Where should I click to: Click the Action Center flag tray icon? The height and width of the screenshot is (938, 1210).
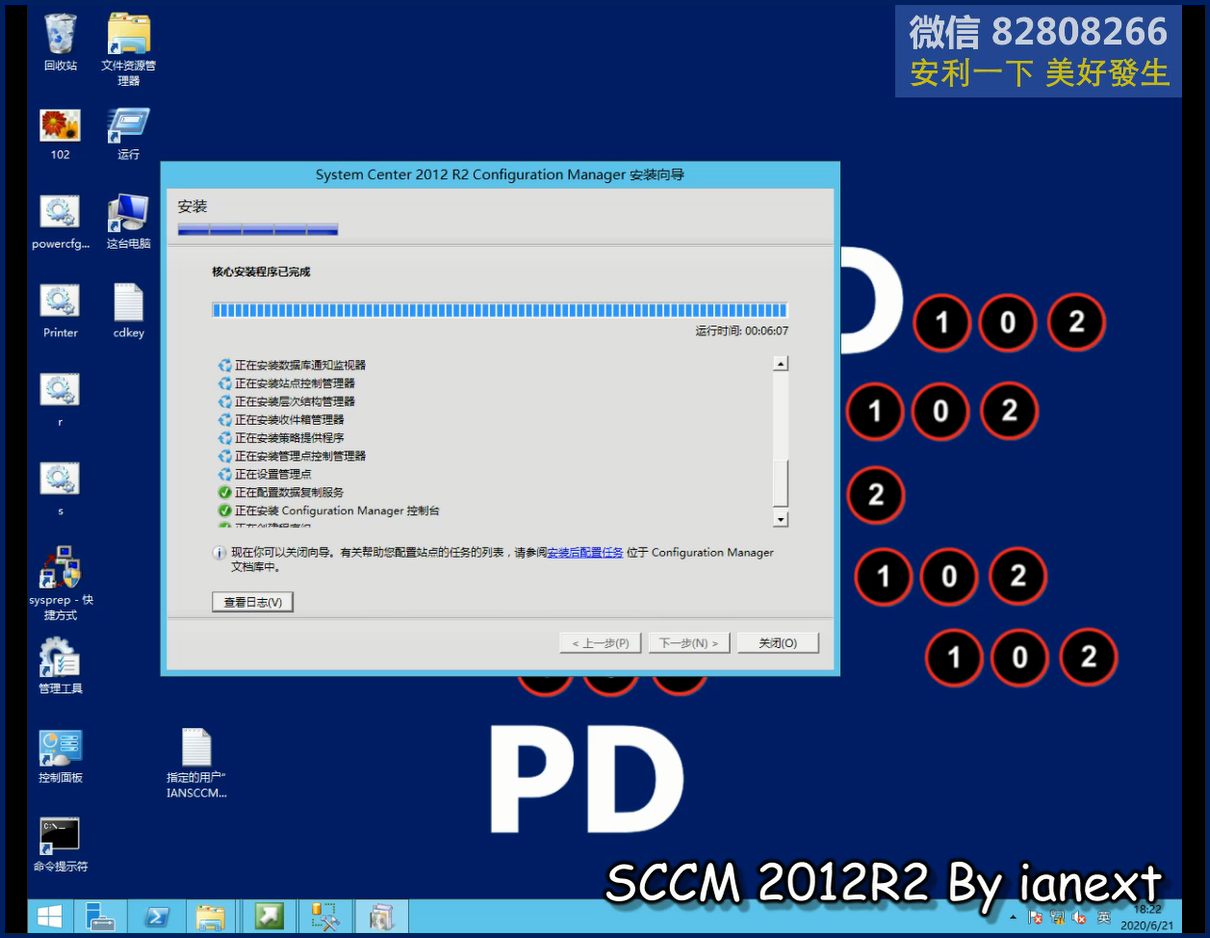tap(1035, 917)
